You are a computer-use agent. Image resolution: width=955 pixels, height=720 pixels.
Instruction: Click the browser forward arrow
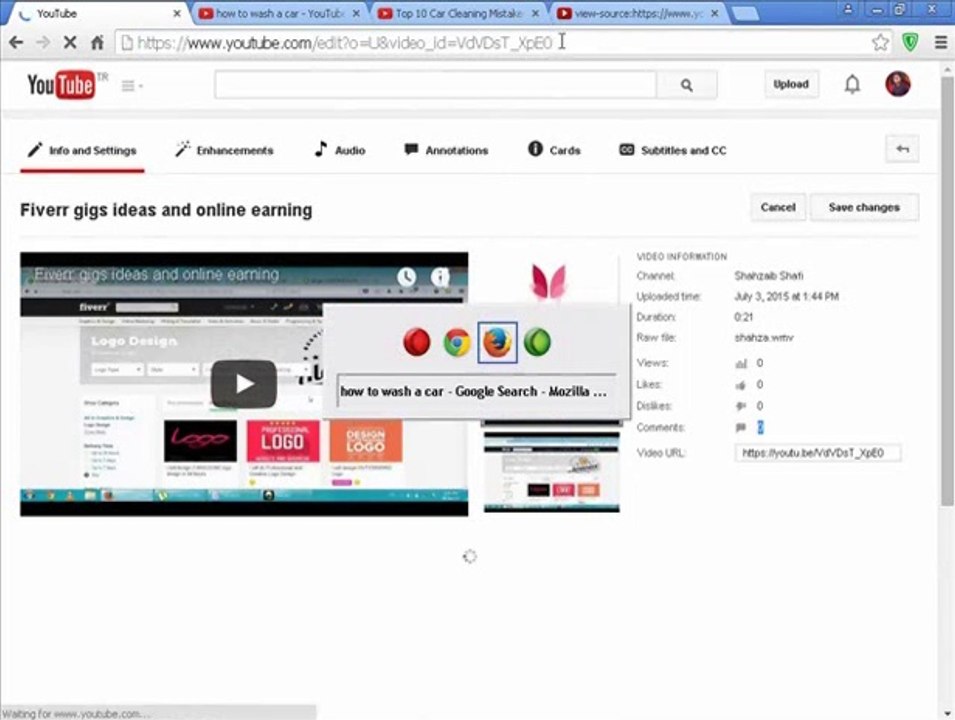[x=43, y=42]
